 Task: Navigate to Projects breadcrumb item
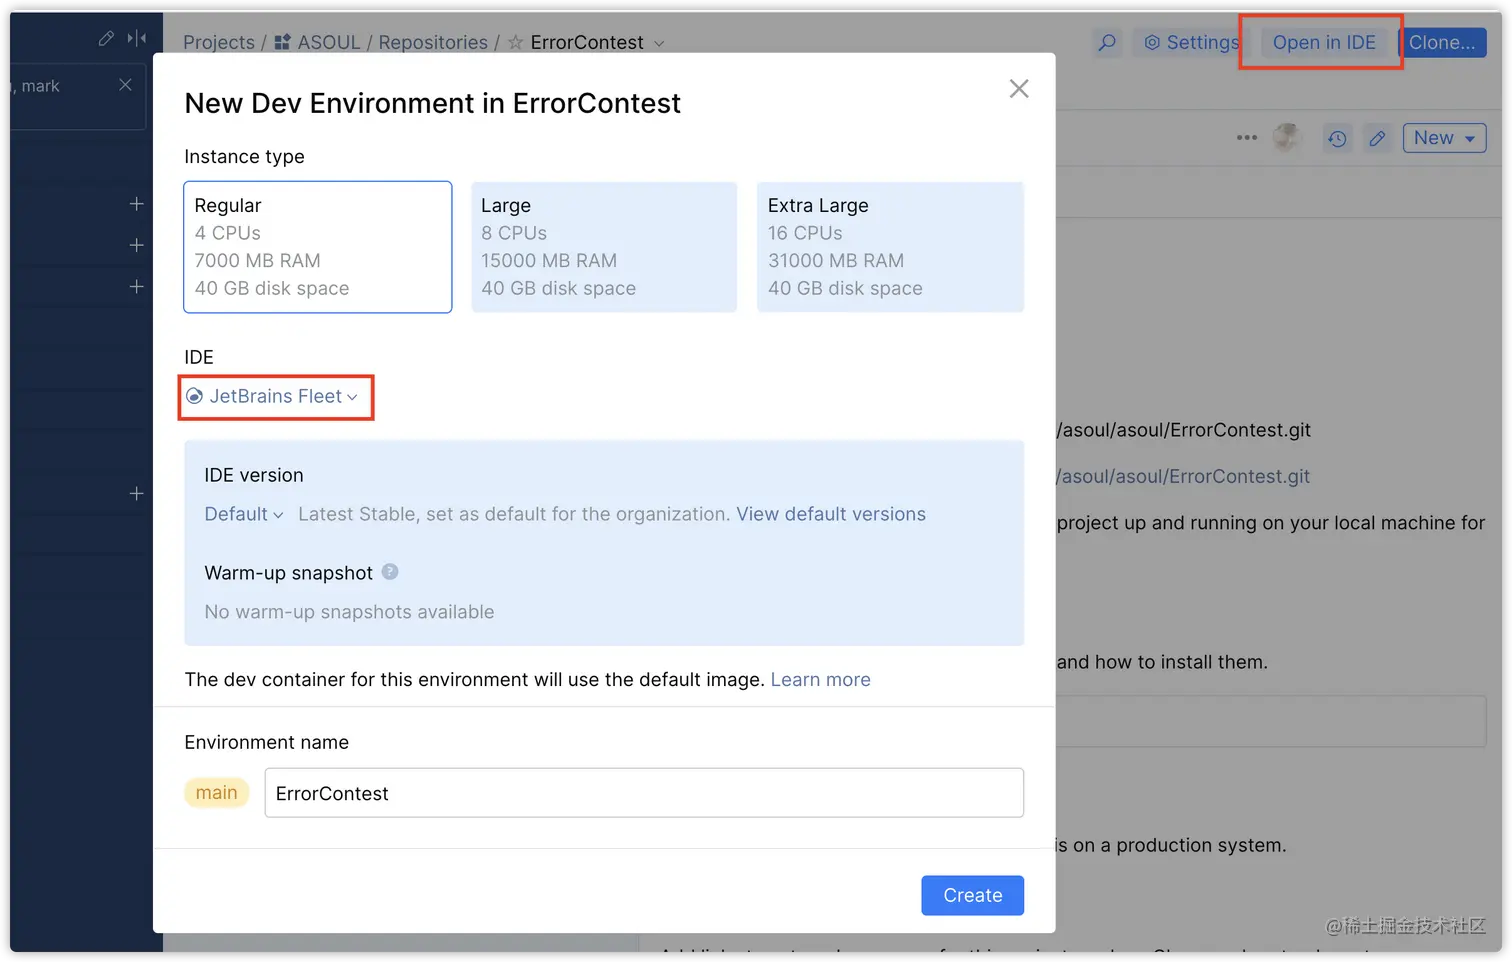(219, 43)
